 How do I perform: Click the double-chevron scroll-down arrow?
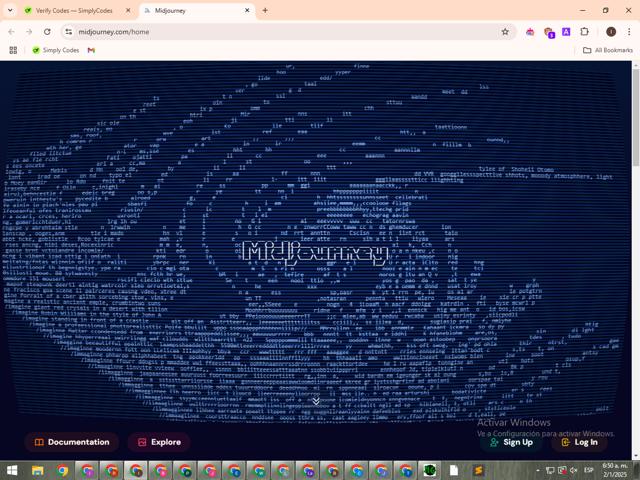(316, 401)
